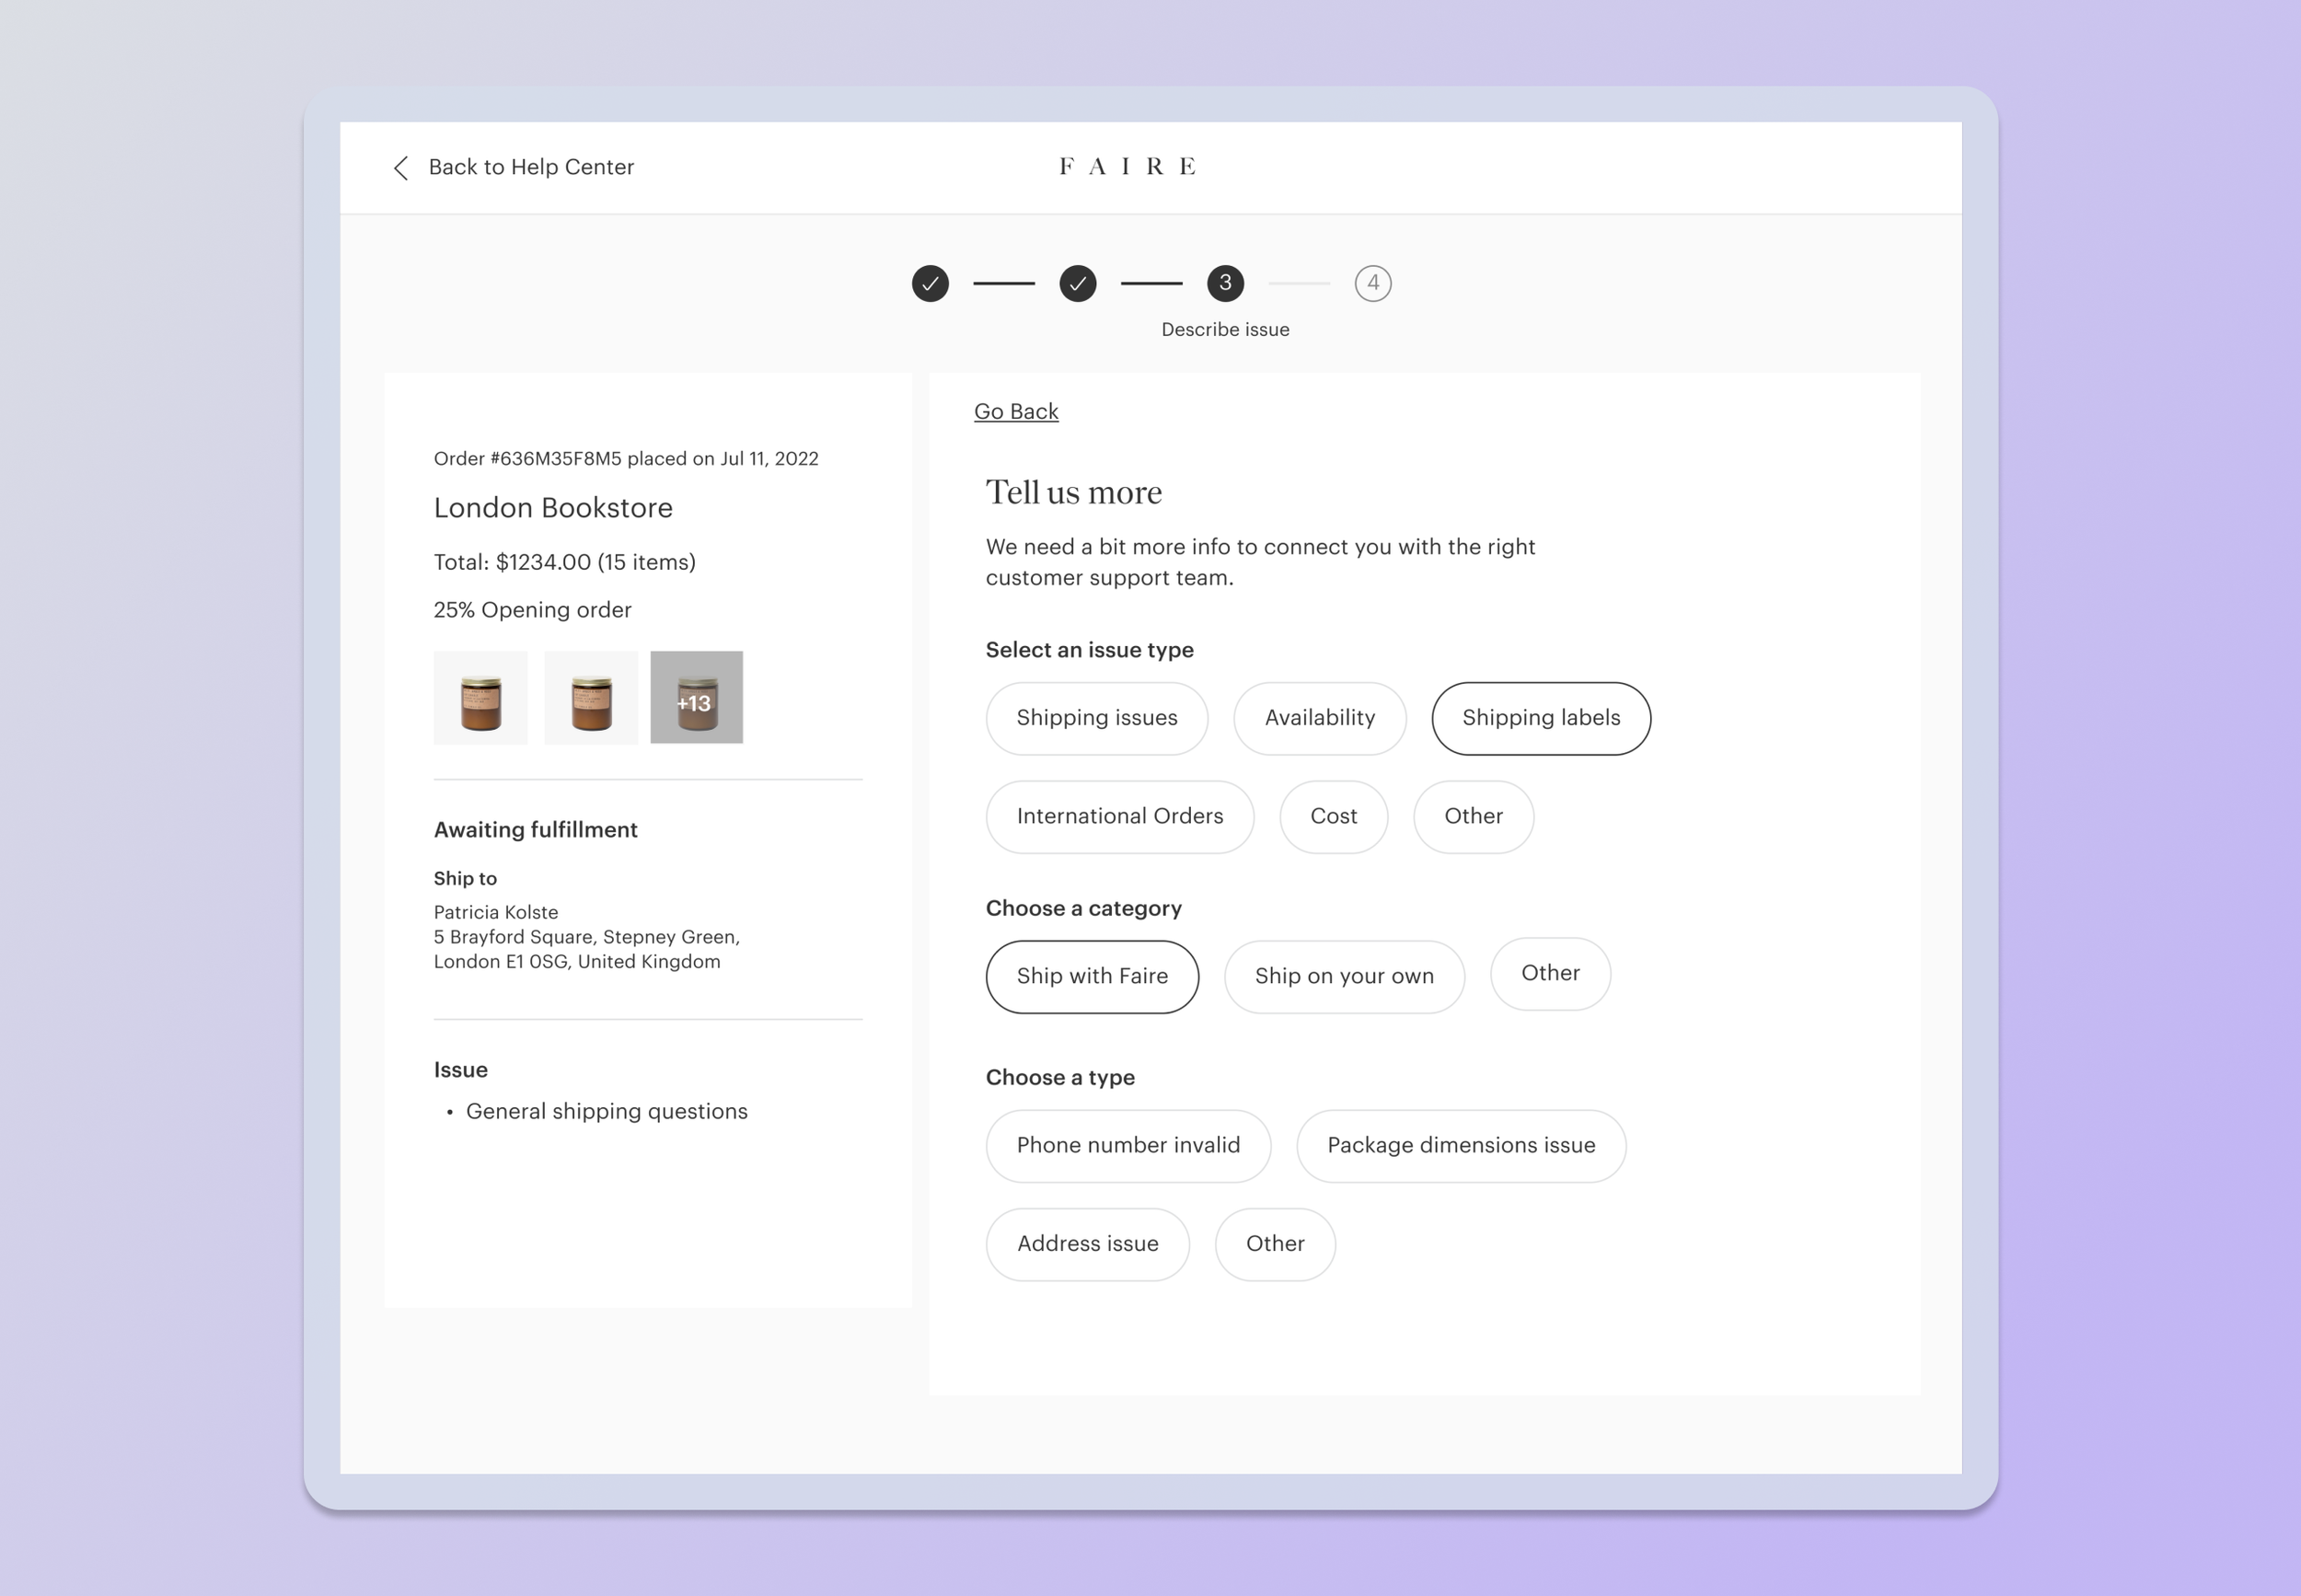The width and height of the screenshot is (2301, 1596).
Task: Click the back arrow chevron icon
Action: click(x=401, y=168)
